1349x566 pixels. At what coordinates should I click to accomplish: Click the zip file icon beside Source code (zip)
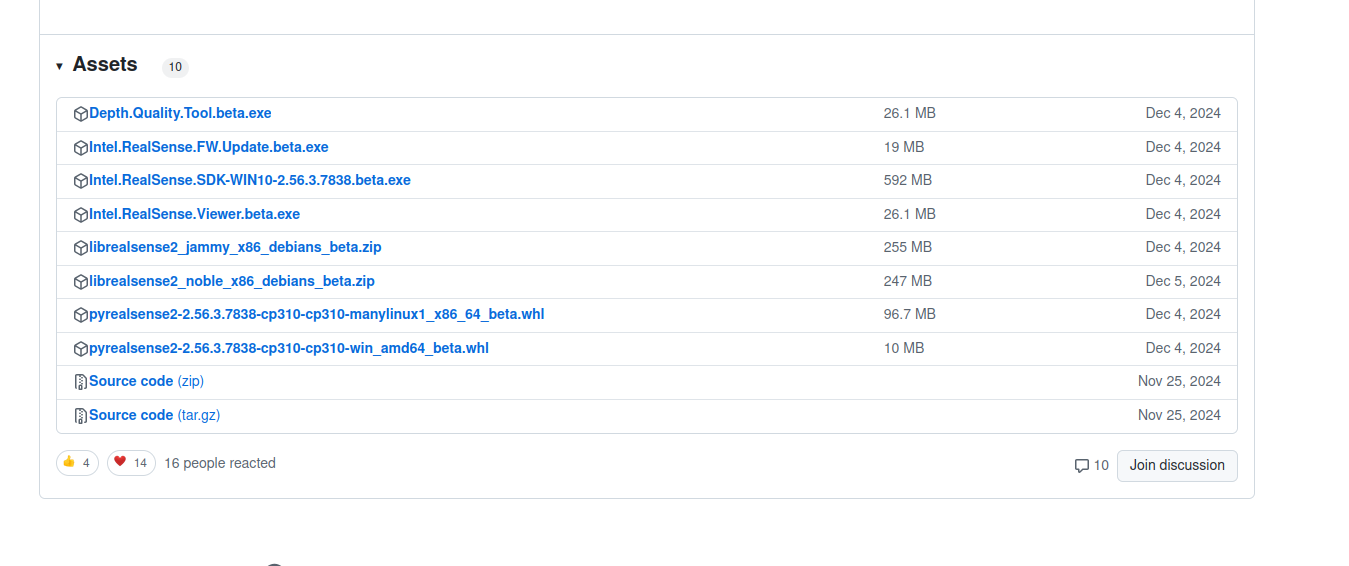tap(81, 382)
